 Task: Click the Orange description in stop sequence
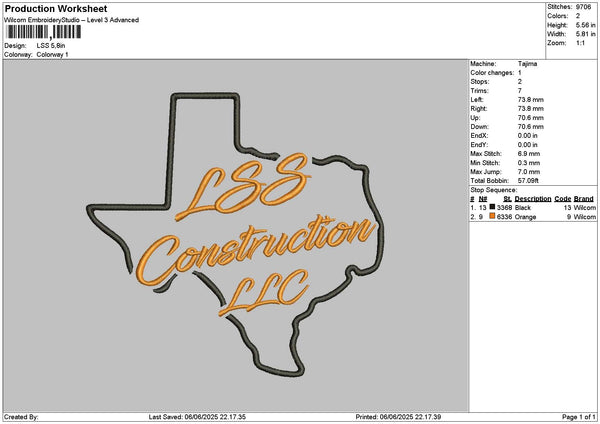point(525,217)
